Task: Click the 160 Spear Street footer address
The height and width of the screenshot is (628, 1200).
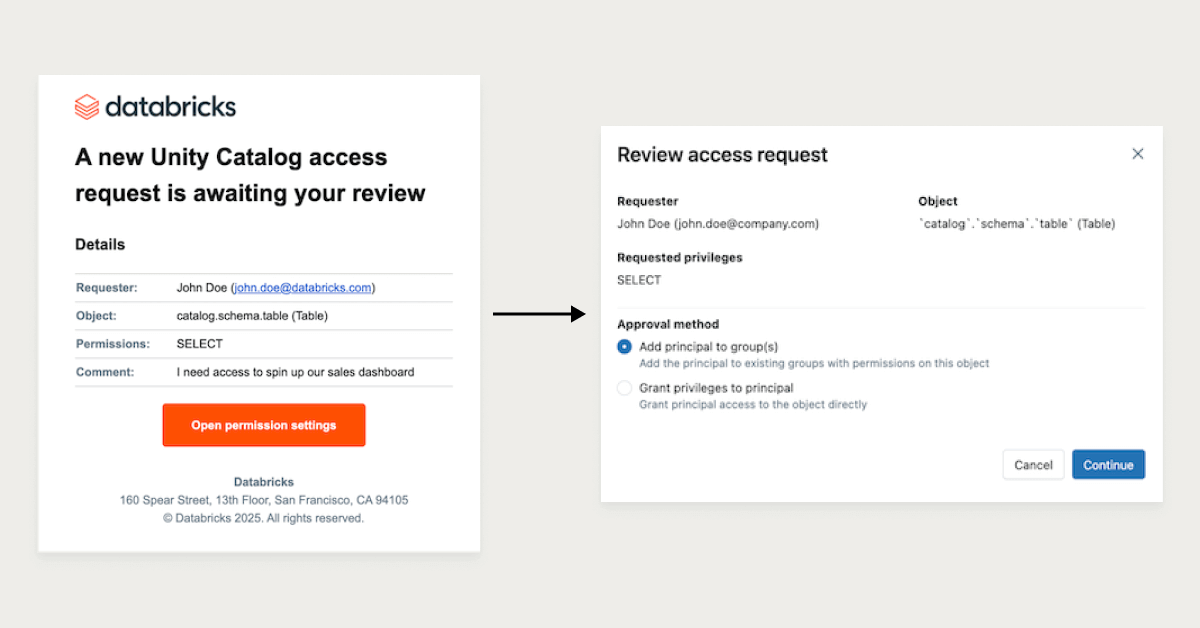Action: click(264, 500)
